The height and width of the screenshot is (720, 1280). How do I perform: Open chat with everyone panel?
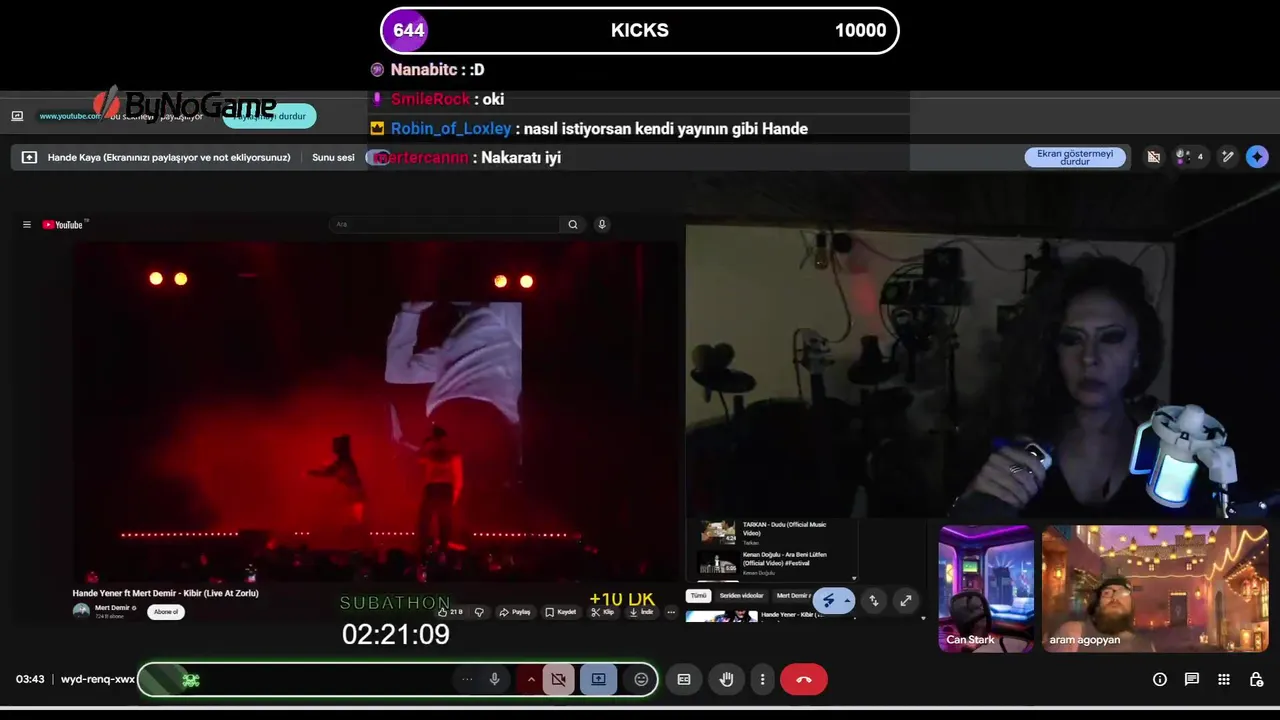tap(1192, 679)
